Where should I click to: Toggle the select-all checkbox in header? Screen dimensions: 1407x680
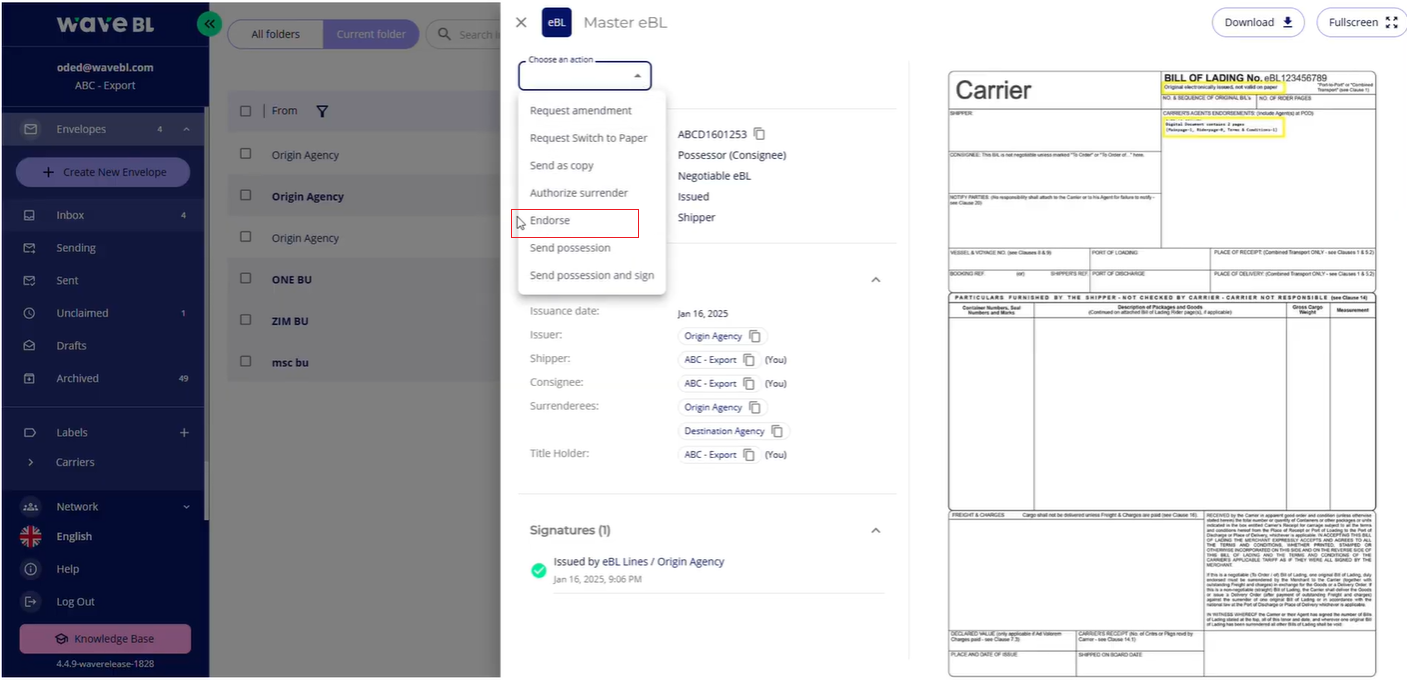pos(246,111)
